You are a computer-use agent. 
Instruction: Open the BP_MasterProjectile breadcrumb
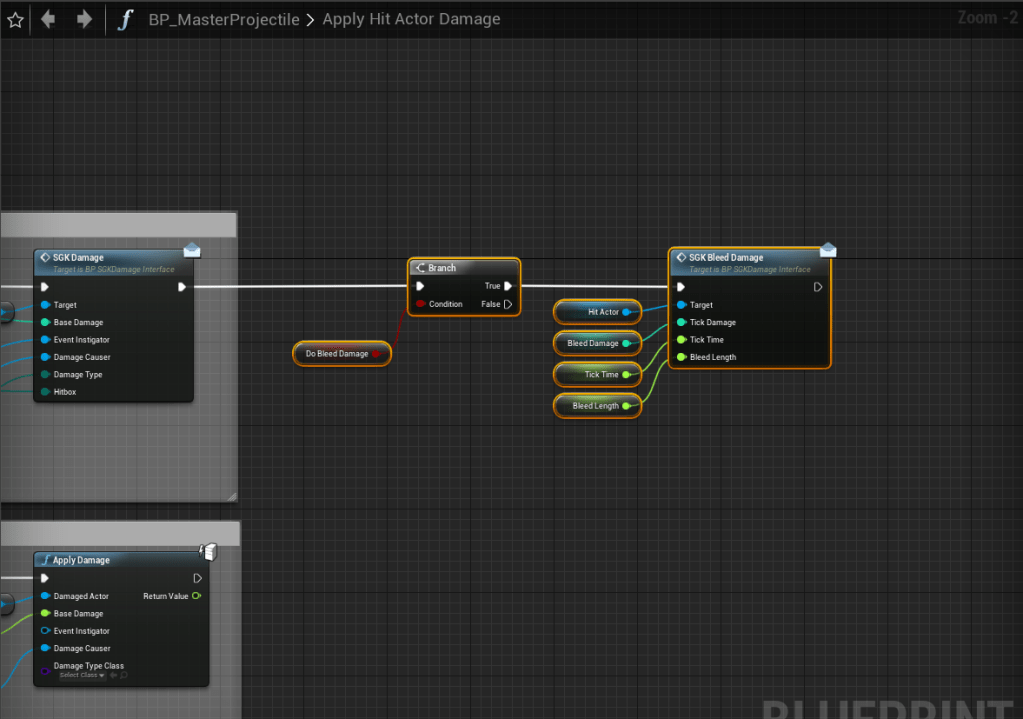[x=223, y=20]
